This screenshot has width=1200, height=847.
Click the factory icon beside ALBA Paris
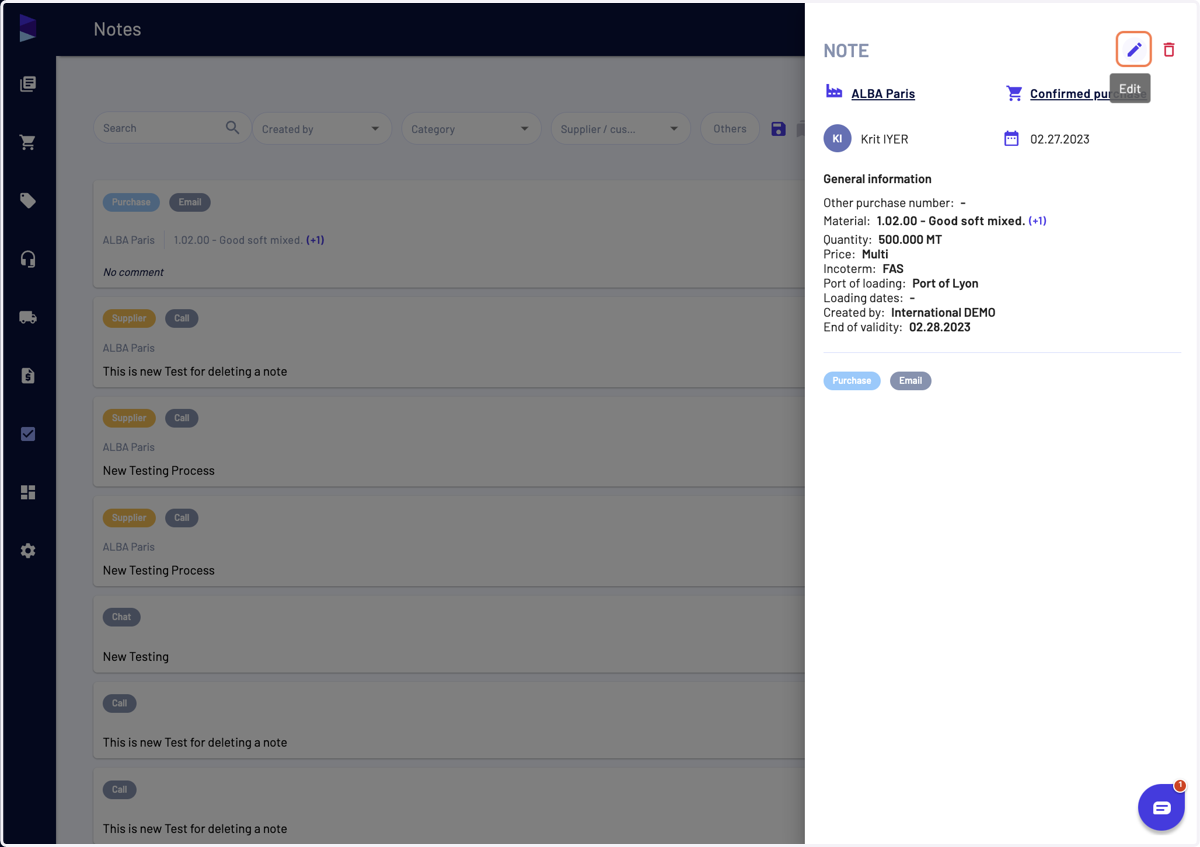pyautogui.click(x=834, y=92)
